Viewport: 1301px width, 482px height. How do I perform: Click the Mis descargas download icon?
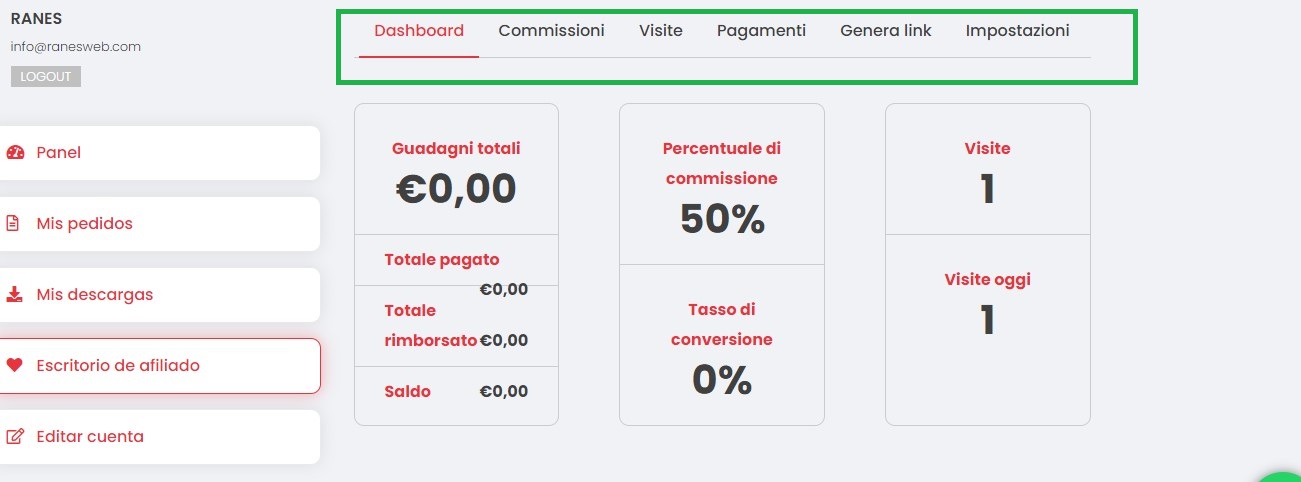14,295
